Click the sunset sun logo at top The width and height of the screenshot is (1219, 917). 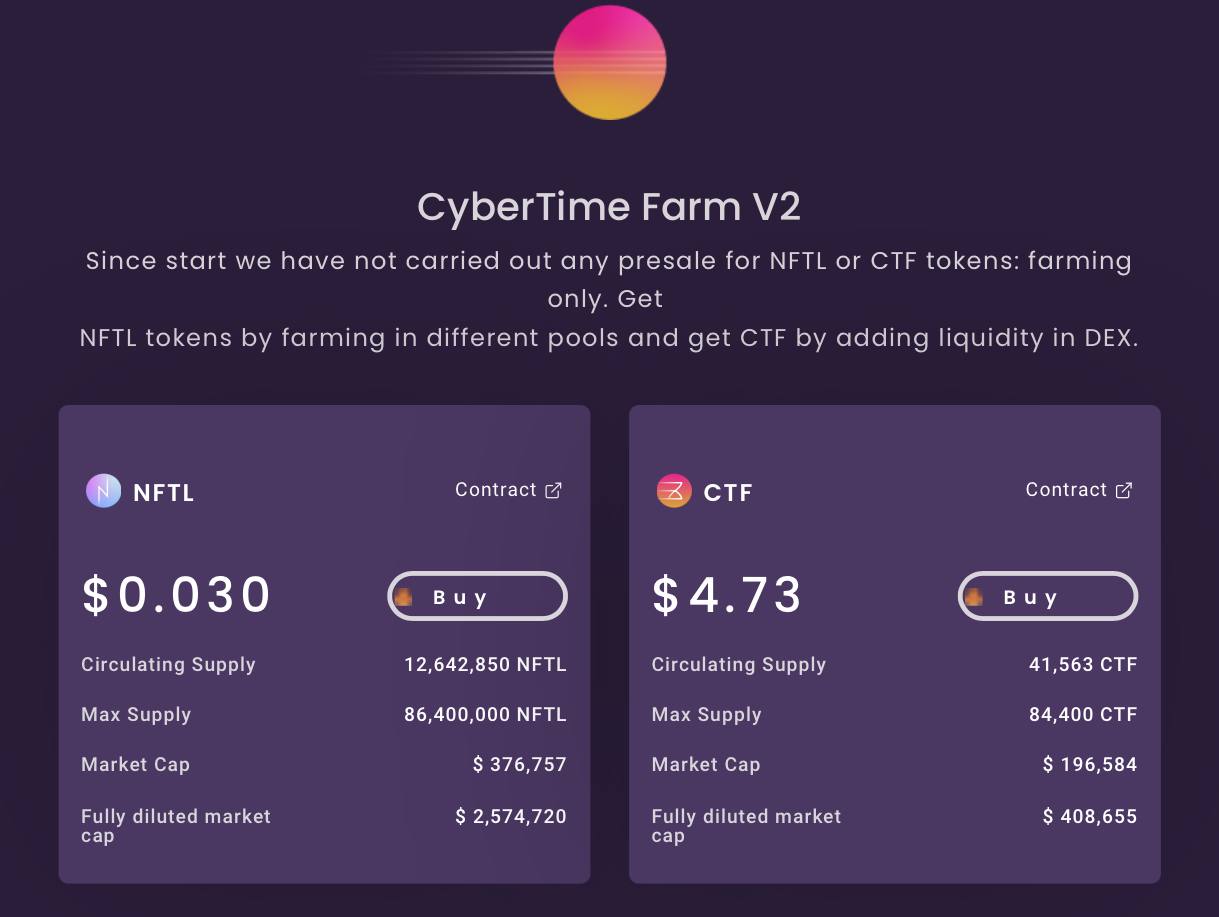(610, 61)
